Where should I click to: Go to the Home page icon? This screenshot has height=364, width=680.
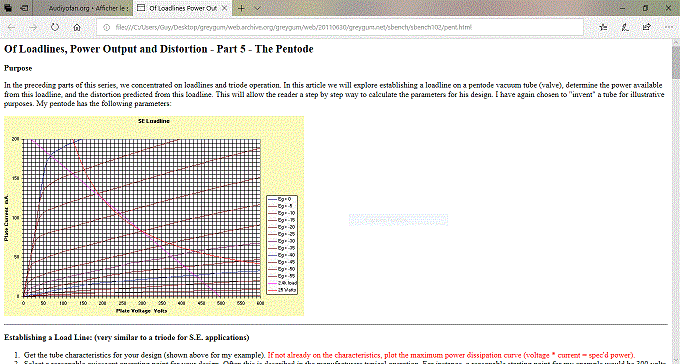(77, 27)
